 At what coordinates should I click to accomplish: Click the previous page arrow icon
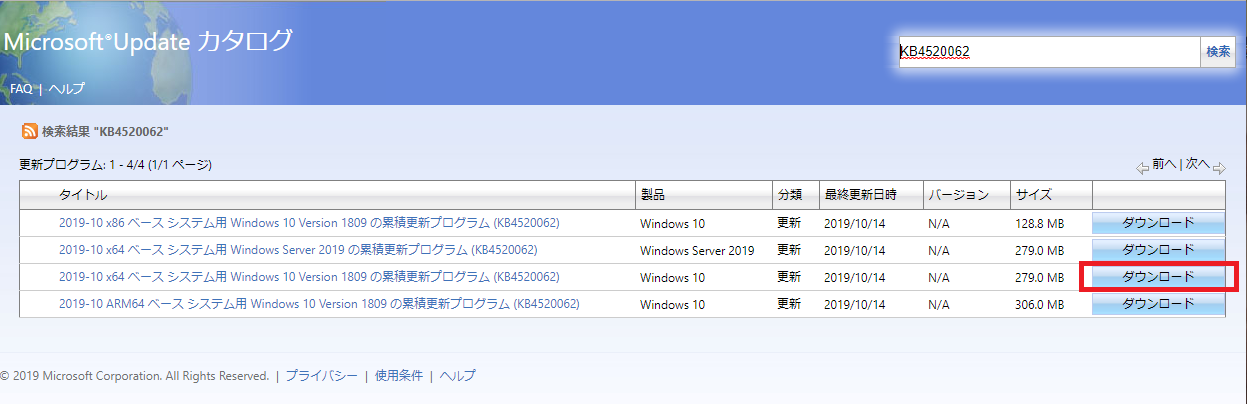pyautogui.click(x=1141, y=168)
